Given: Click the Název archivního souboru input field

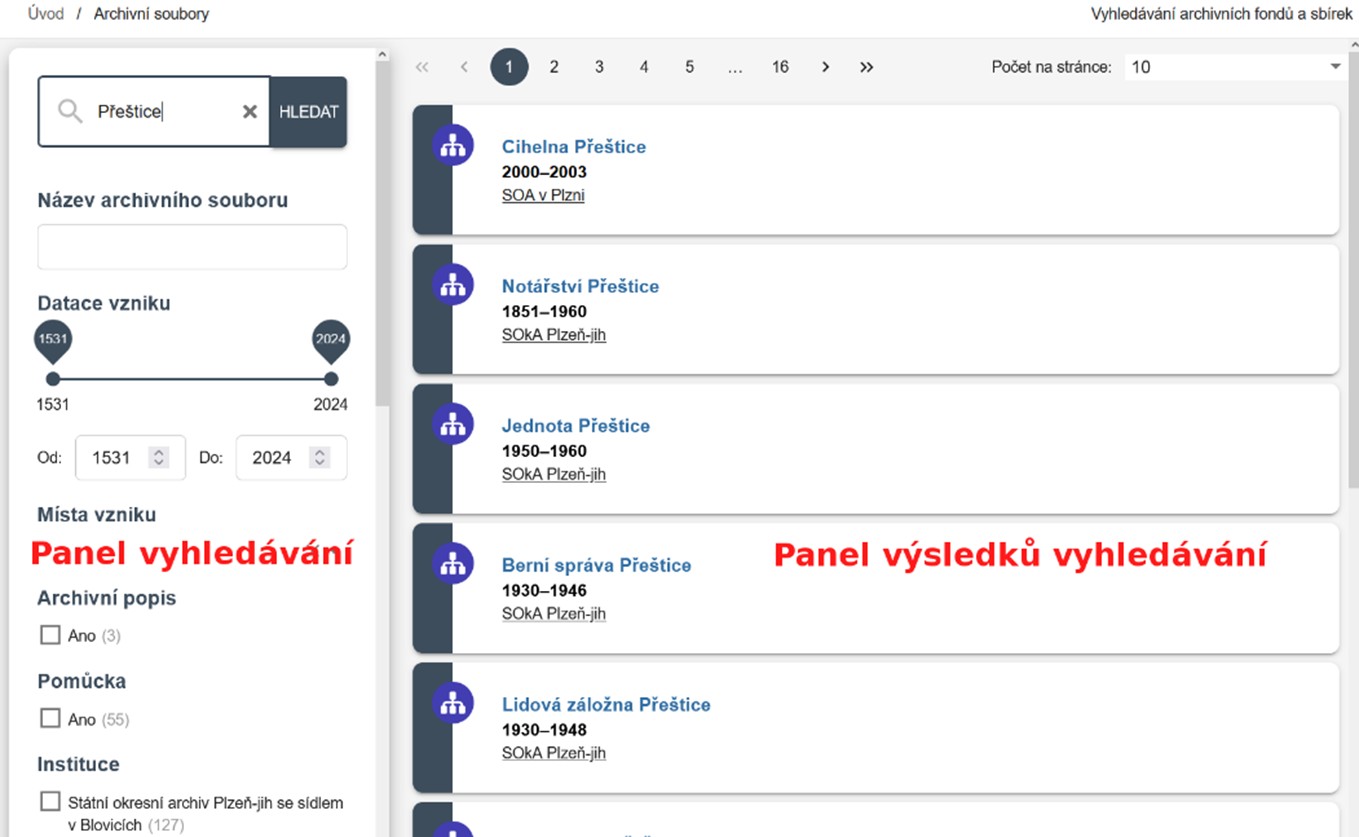Looking at the screenshot, I should point(192,247).
